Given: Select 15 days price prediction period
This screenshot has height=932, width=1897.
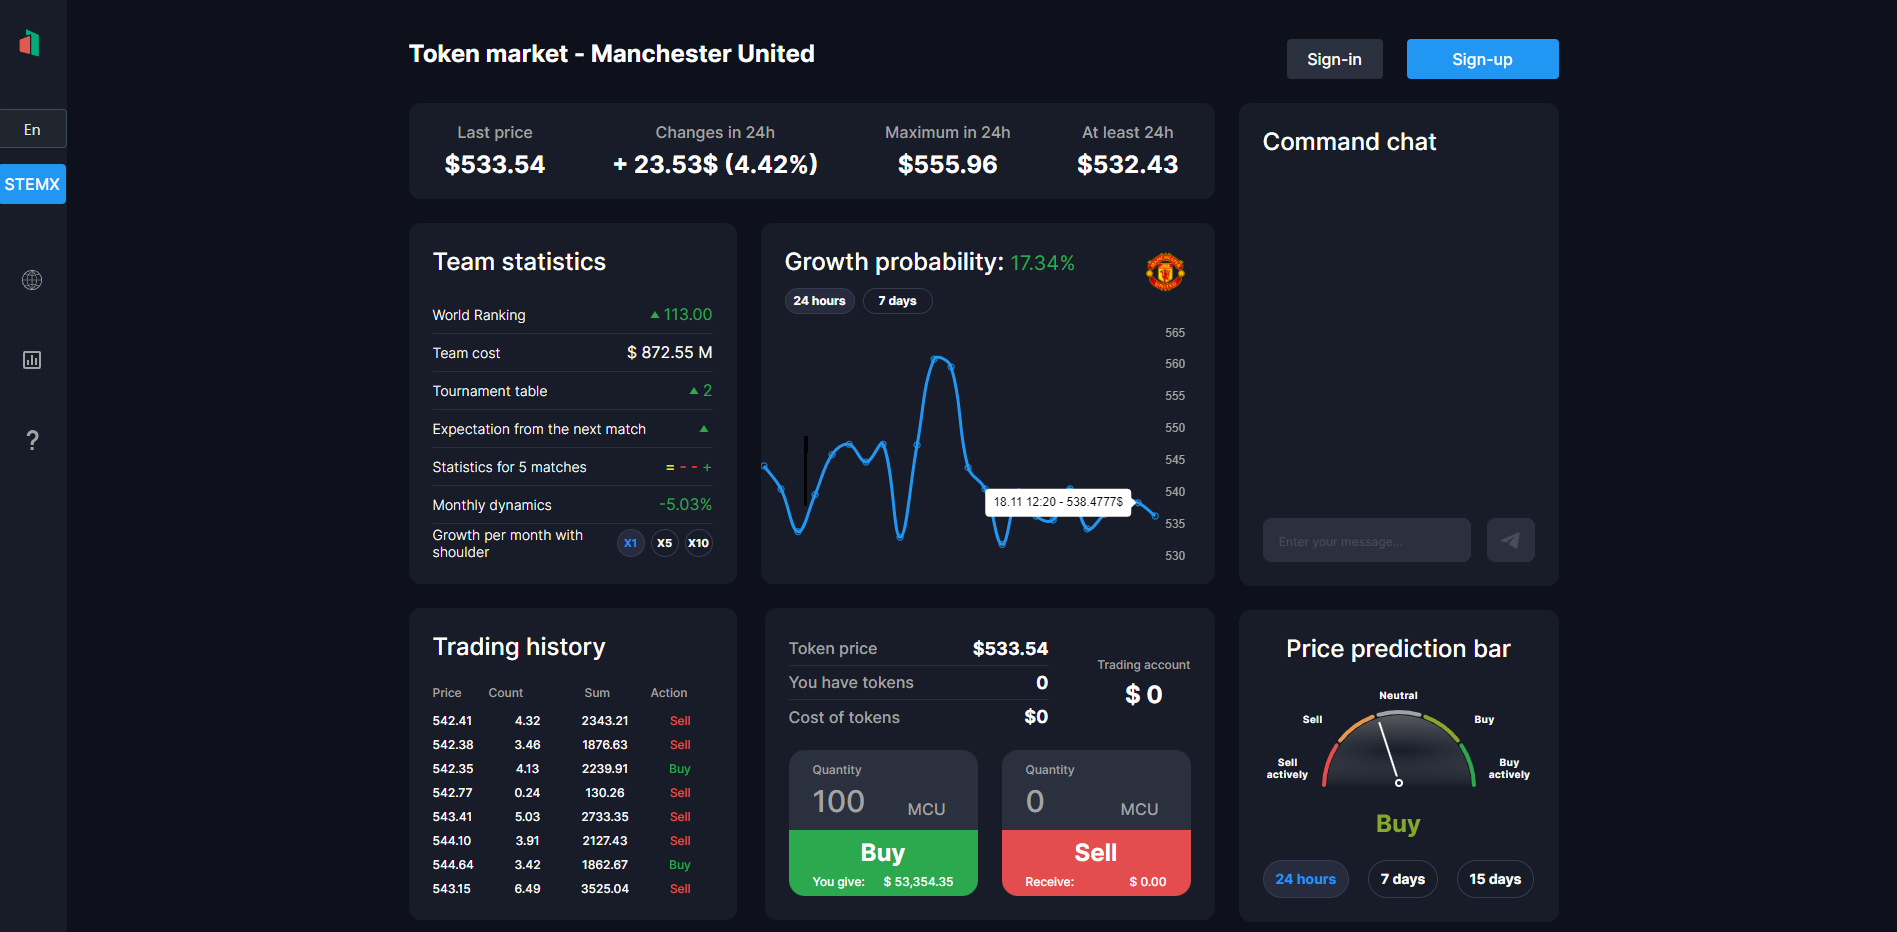Looking at the screenshot, I should click(x=1494, y=879).
